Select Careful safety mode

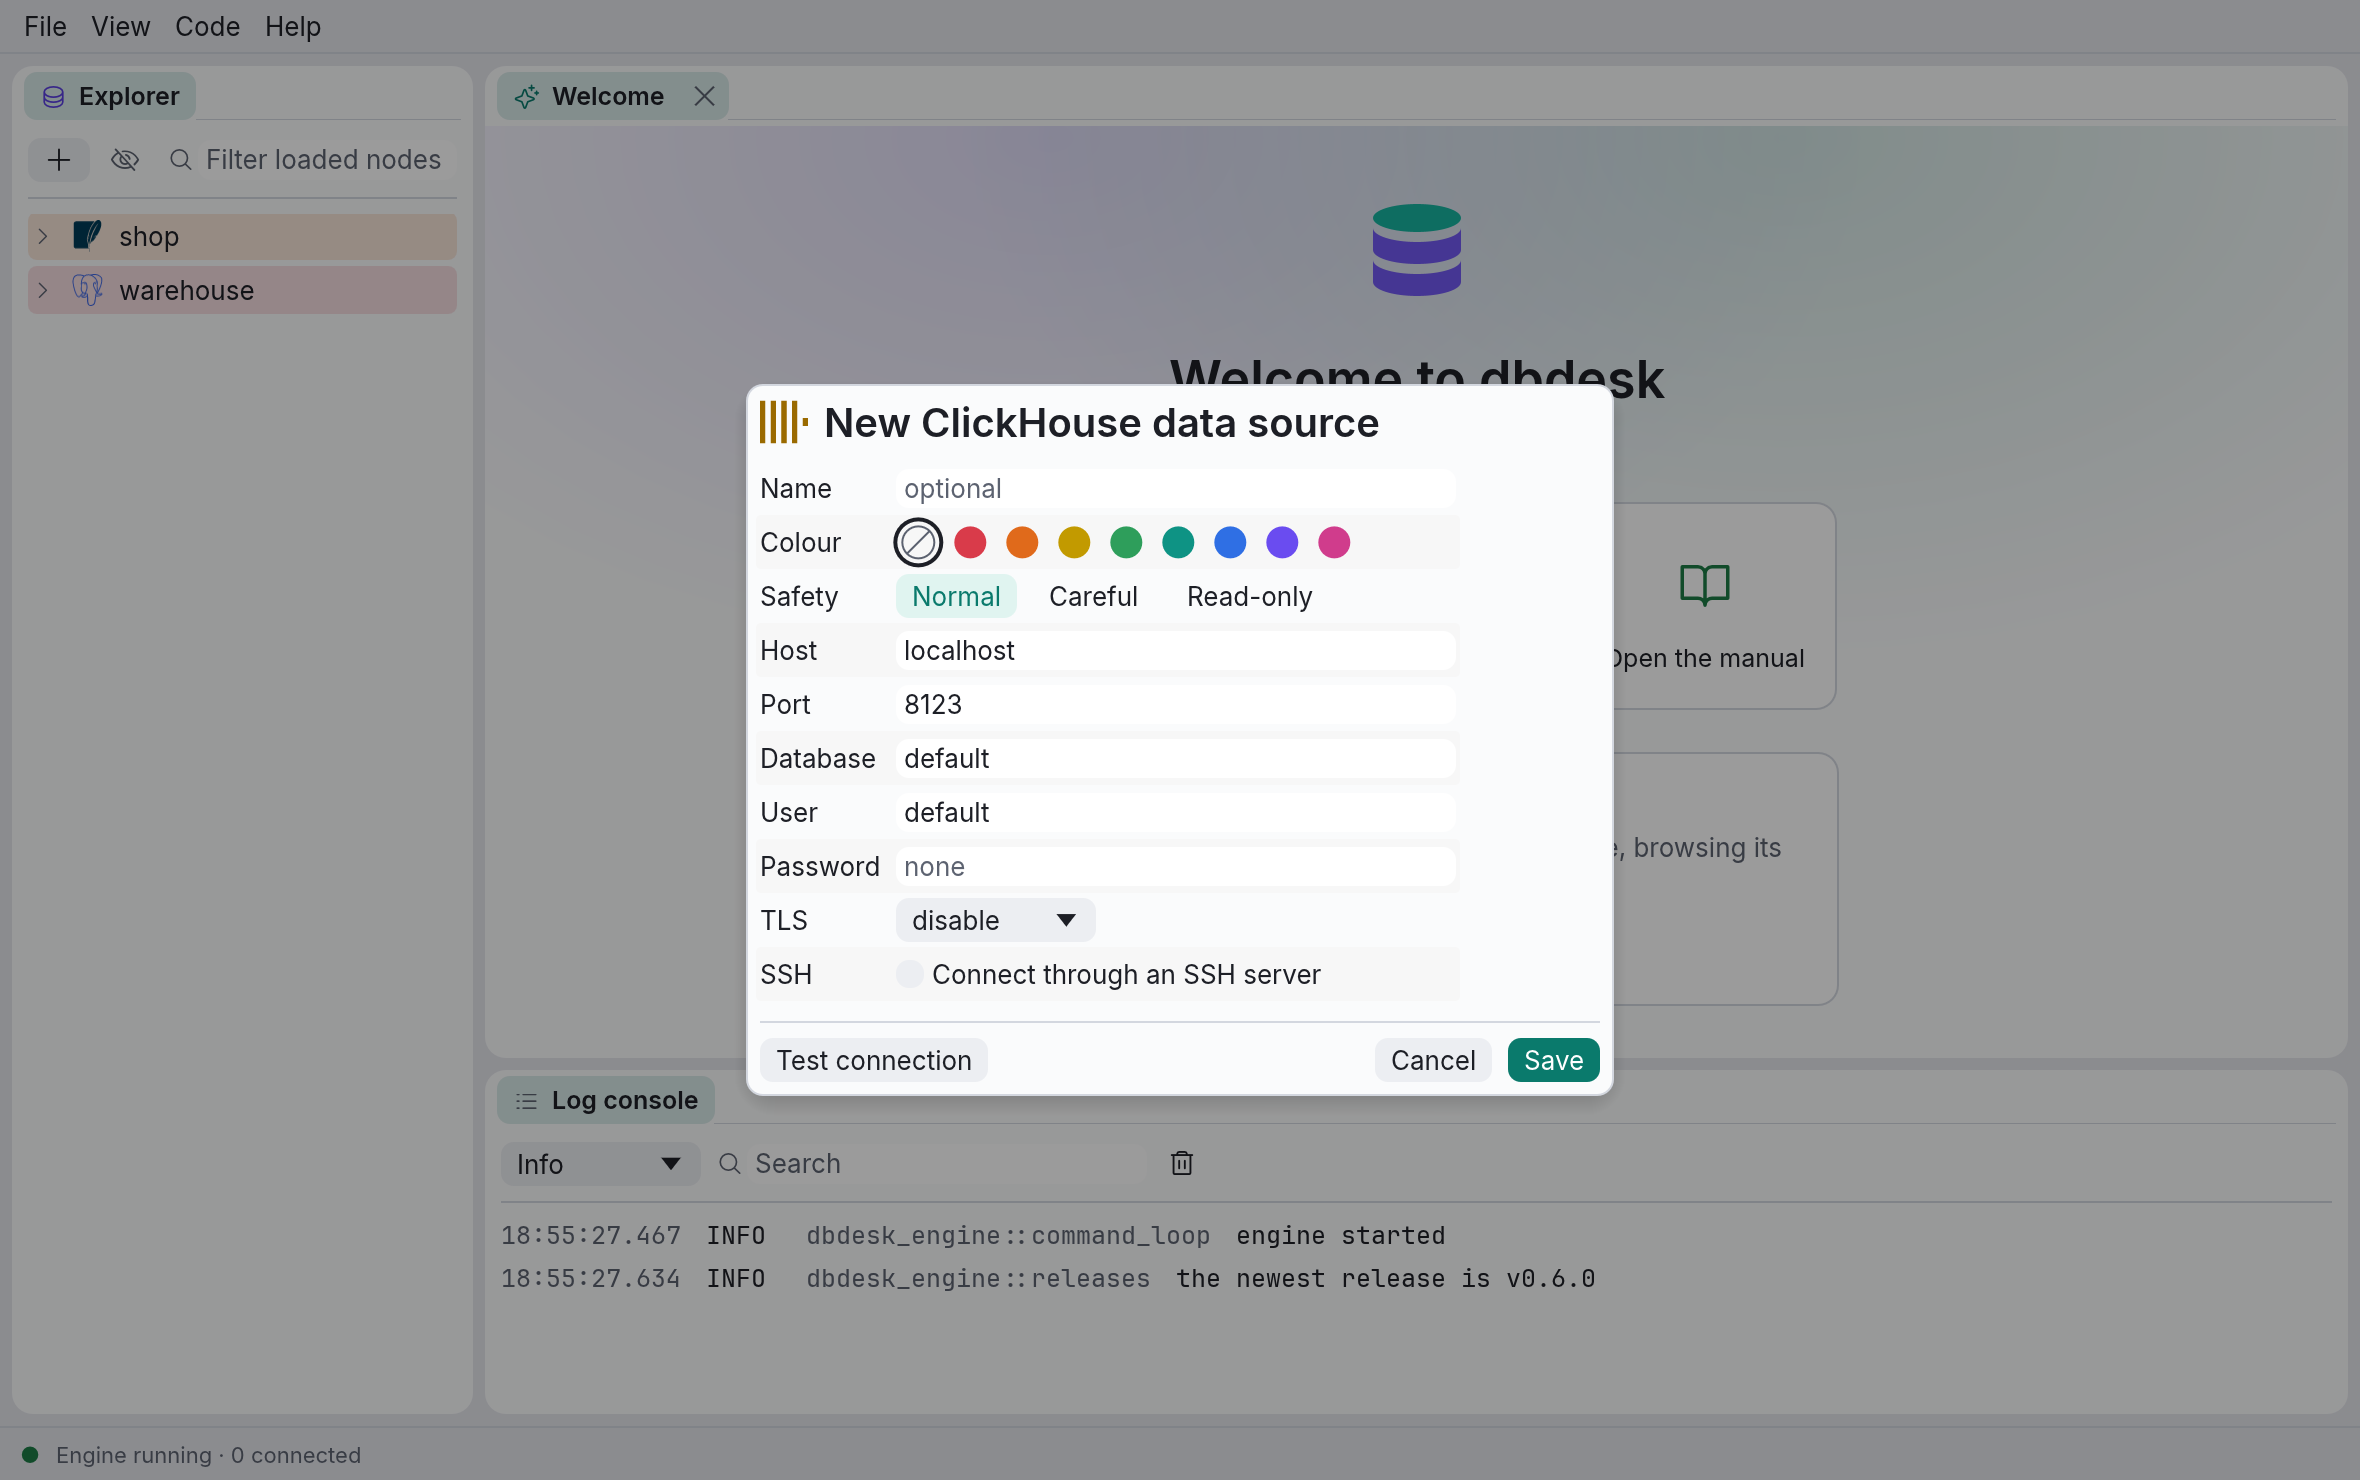pyautogui.click(x=1093, y=596)
